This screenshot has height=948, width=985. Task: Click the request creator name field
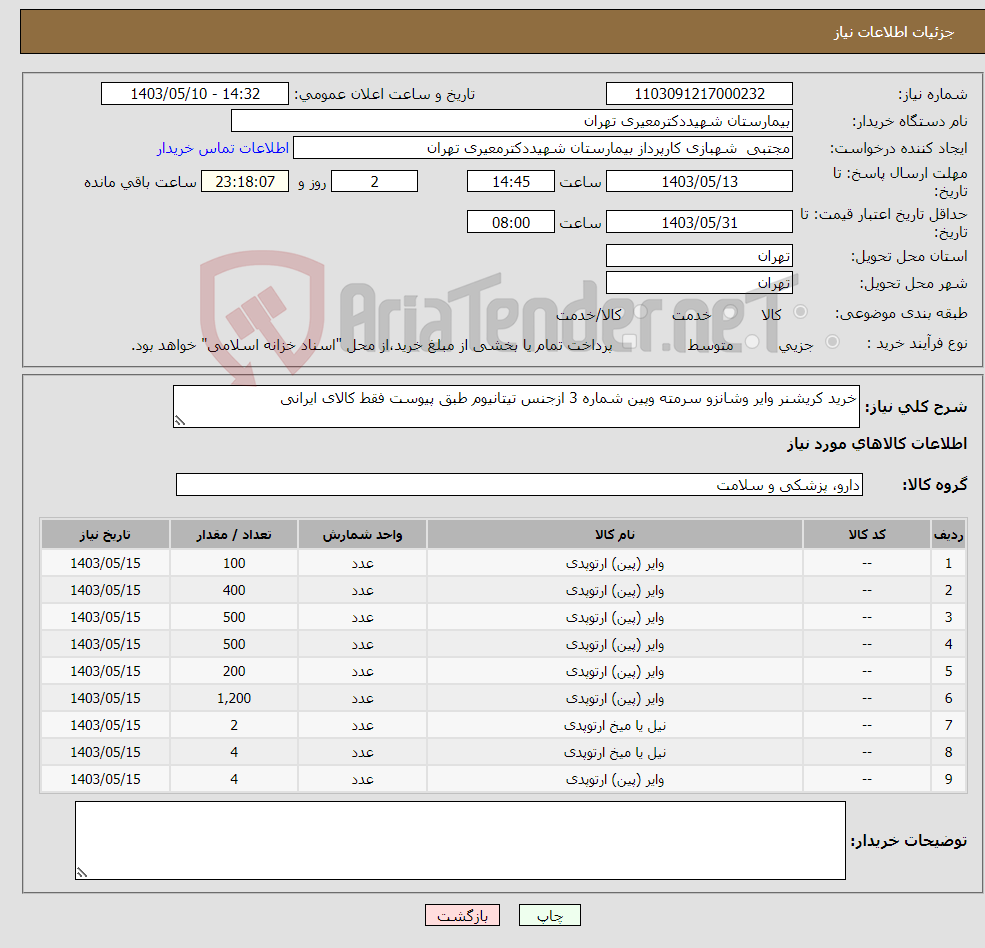pyautogui.click(x=543, y=148)
